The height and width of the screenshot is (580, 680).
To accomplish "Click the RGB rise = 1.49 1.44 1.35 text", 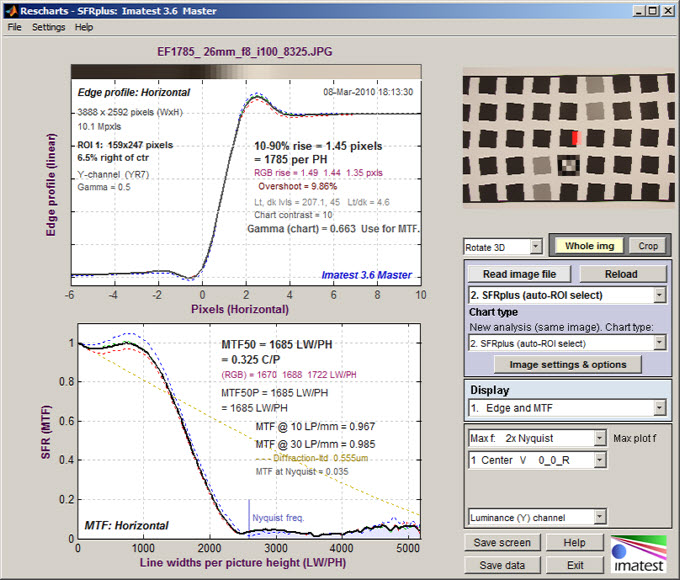I will click(318, 173).
